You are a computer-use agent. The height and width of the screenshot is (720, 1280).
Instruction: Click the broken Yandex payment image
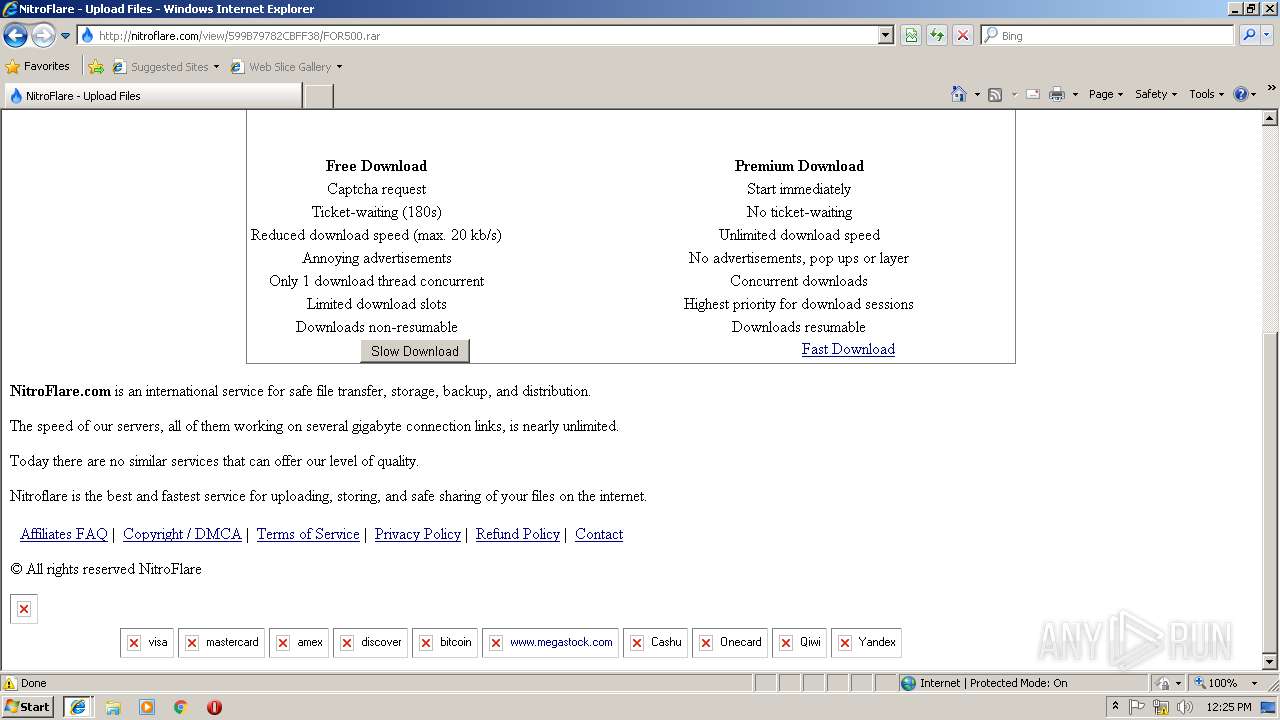tap(866, 642)
